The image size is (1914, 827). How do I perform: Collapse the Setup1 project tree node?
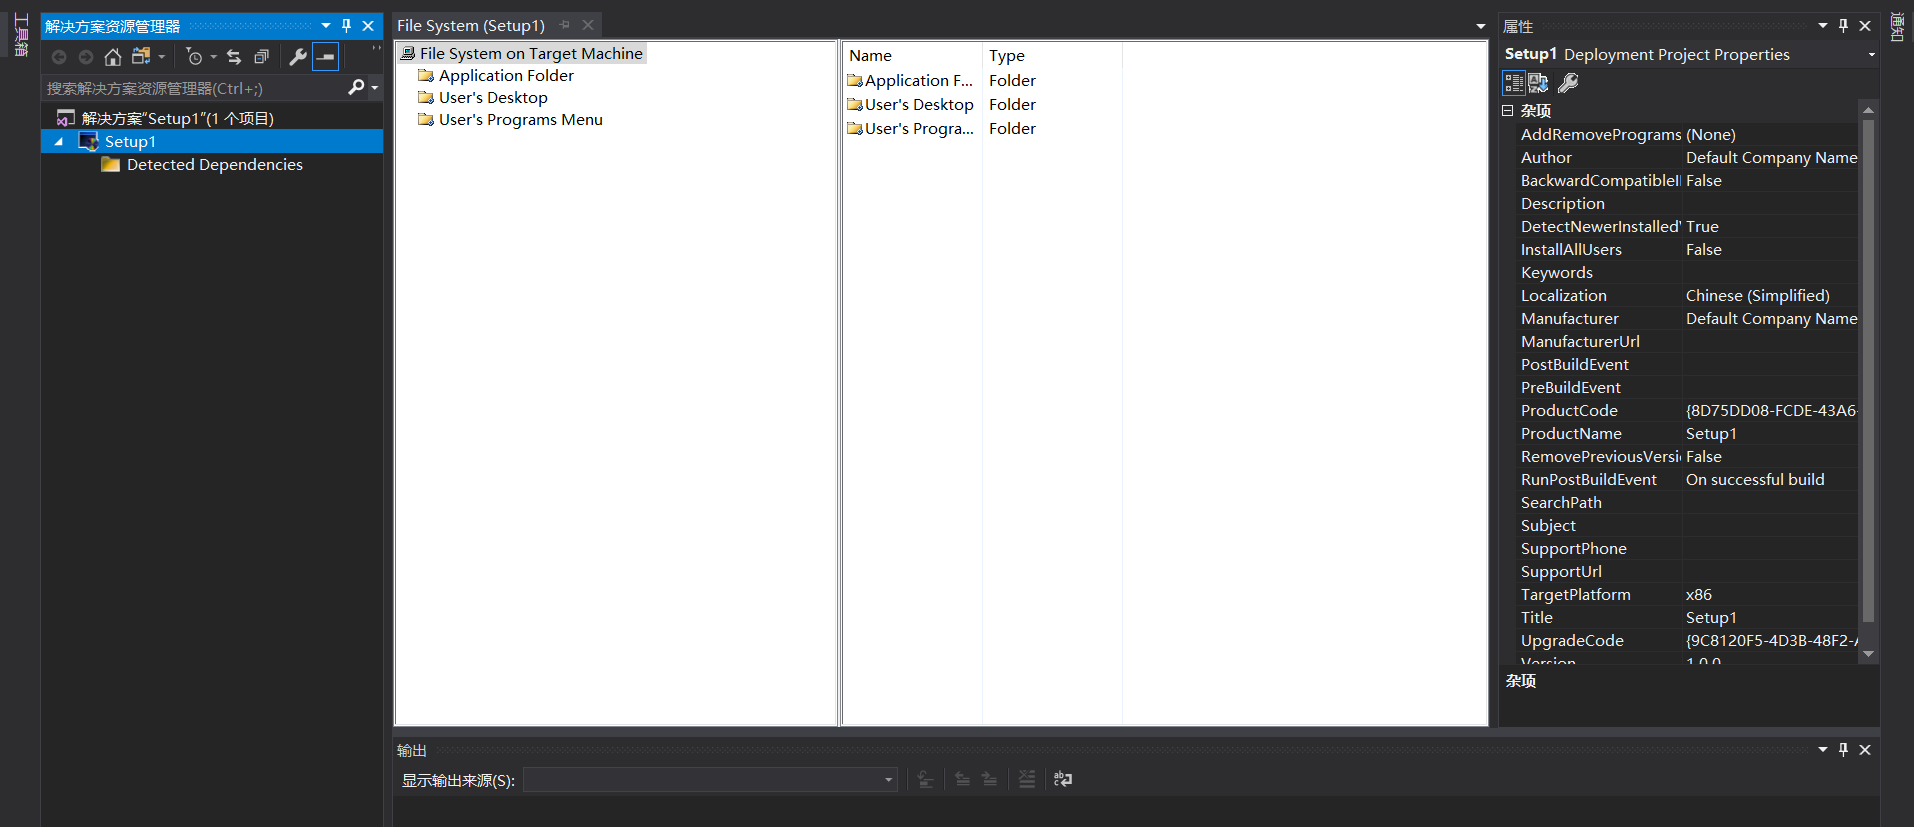pos(58,142)
